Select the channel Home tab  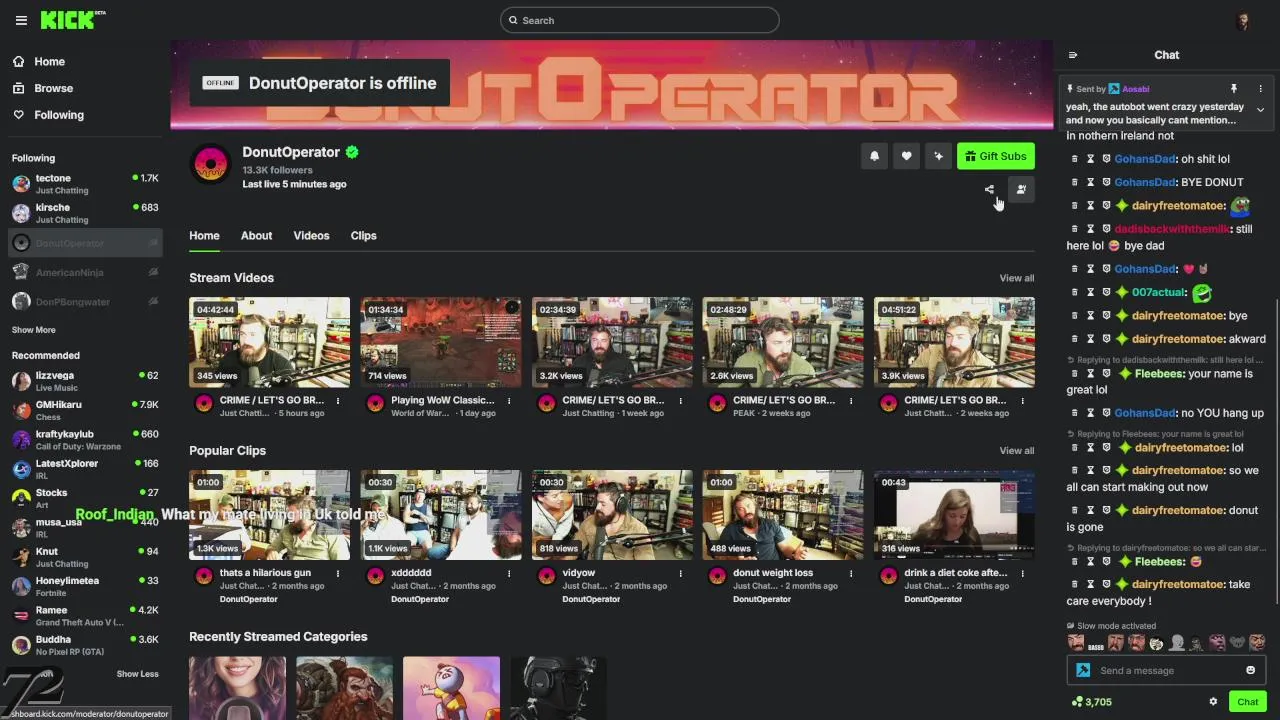[204, 236]
